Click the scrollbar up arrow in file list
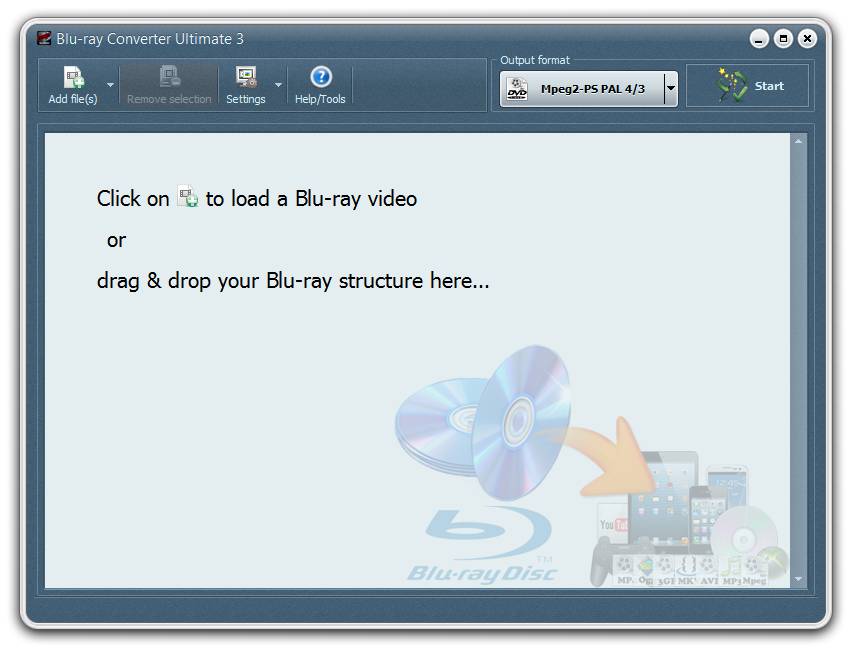Screen dimensions: 860x656 pyautogui.click(x=799, y=142)
